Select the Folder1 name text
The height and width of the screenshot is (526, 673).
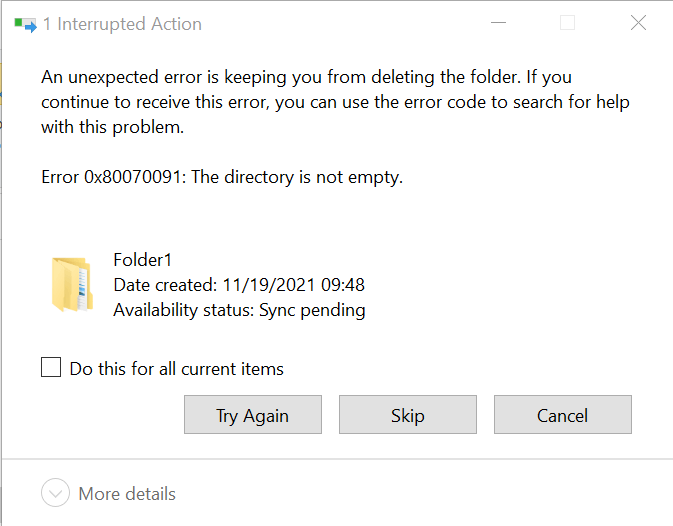(143, 260)
